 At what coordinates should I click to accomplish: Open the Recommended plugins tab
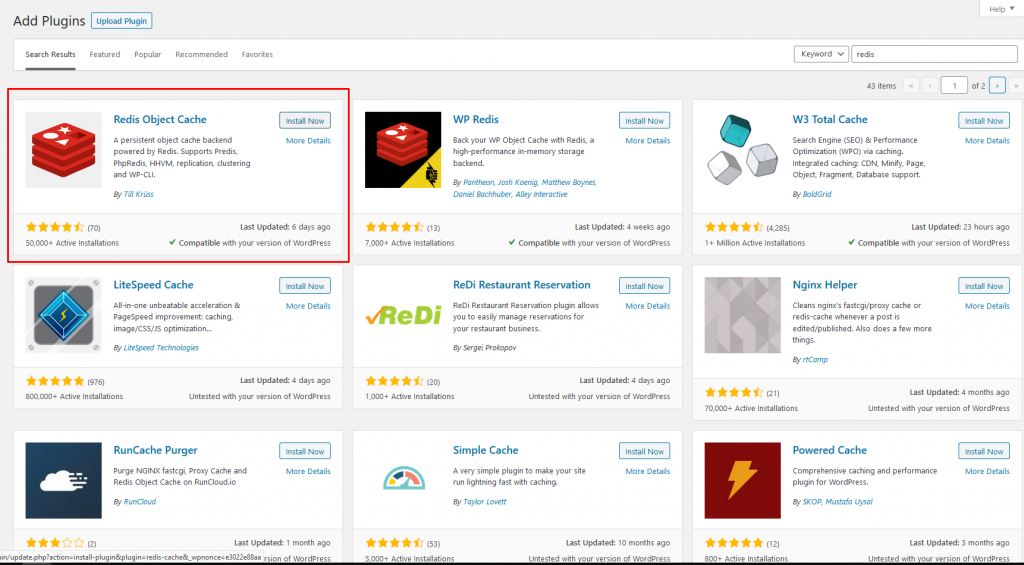coord(201,54)
